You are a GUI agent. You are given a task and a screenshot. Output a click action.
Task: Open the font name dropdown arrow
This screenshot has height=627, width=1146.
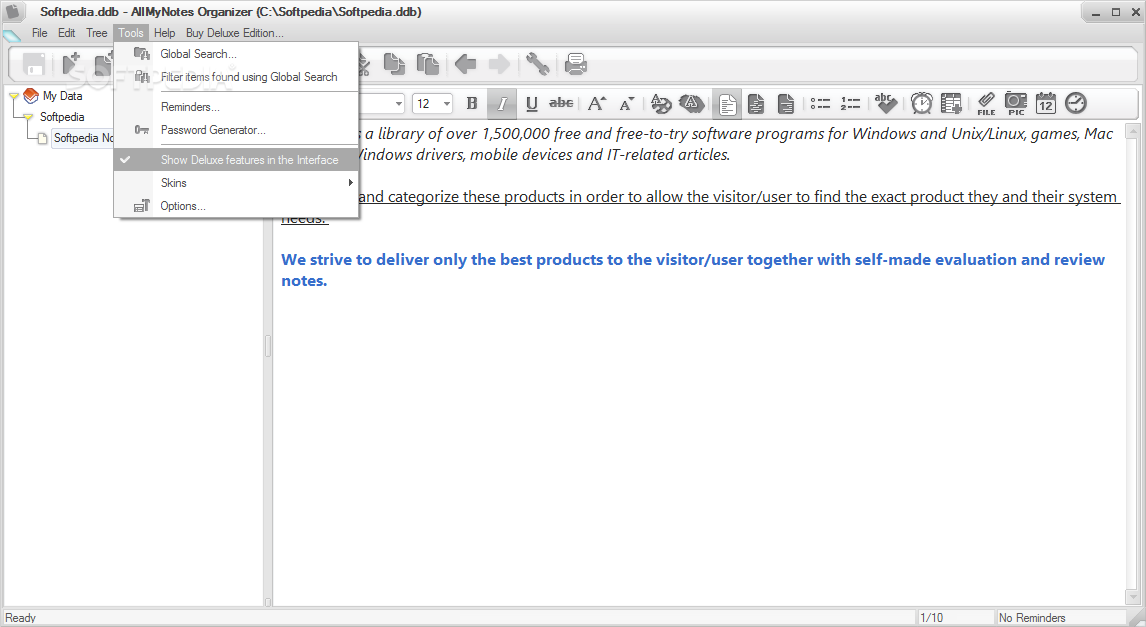398,104
